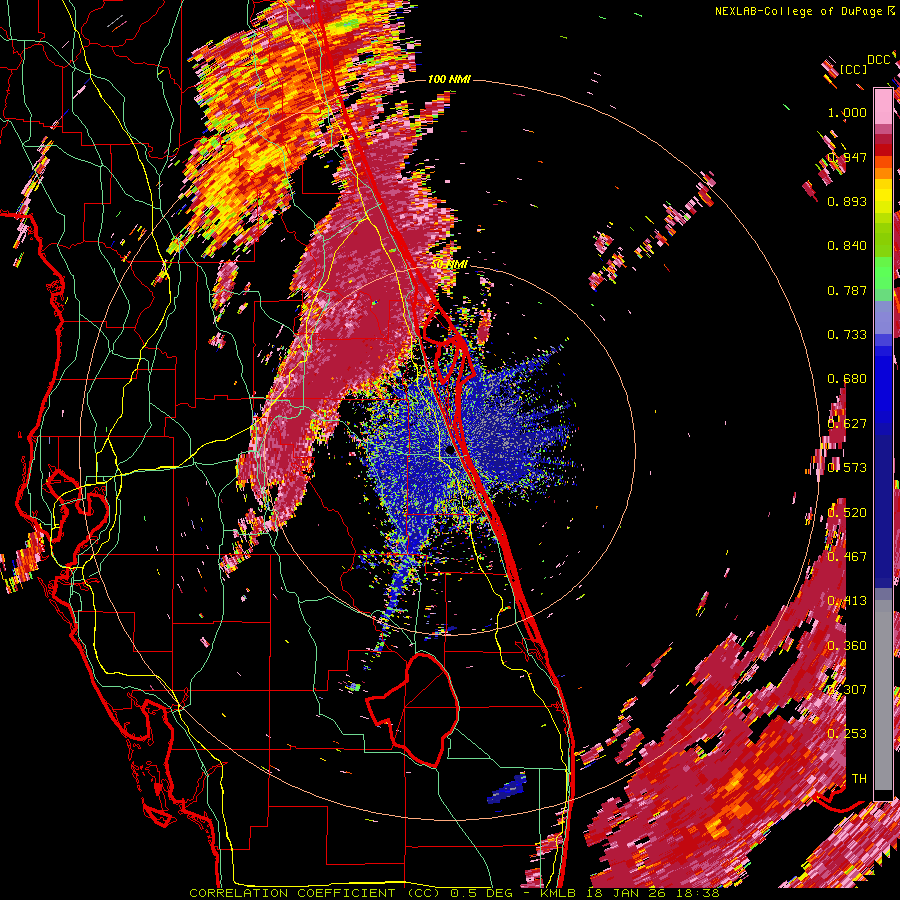This screenshot has width=900, height=900.
Task: Click the 0.307 scale label
Action: click(x=847, y=689)
